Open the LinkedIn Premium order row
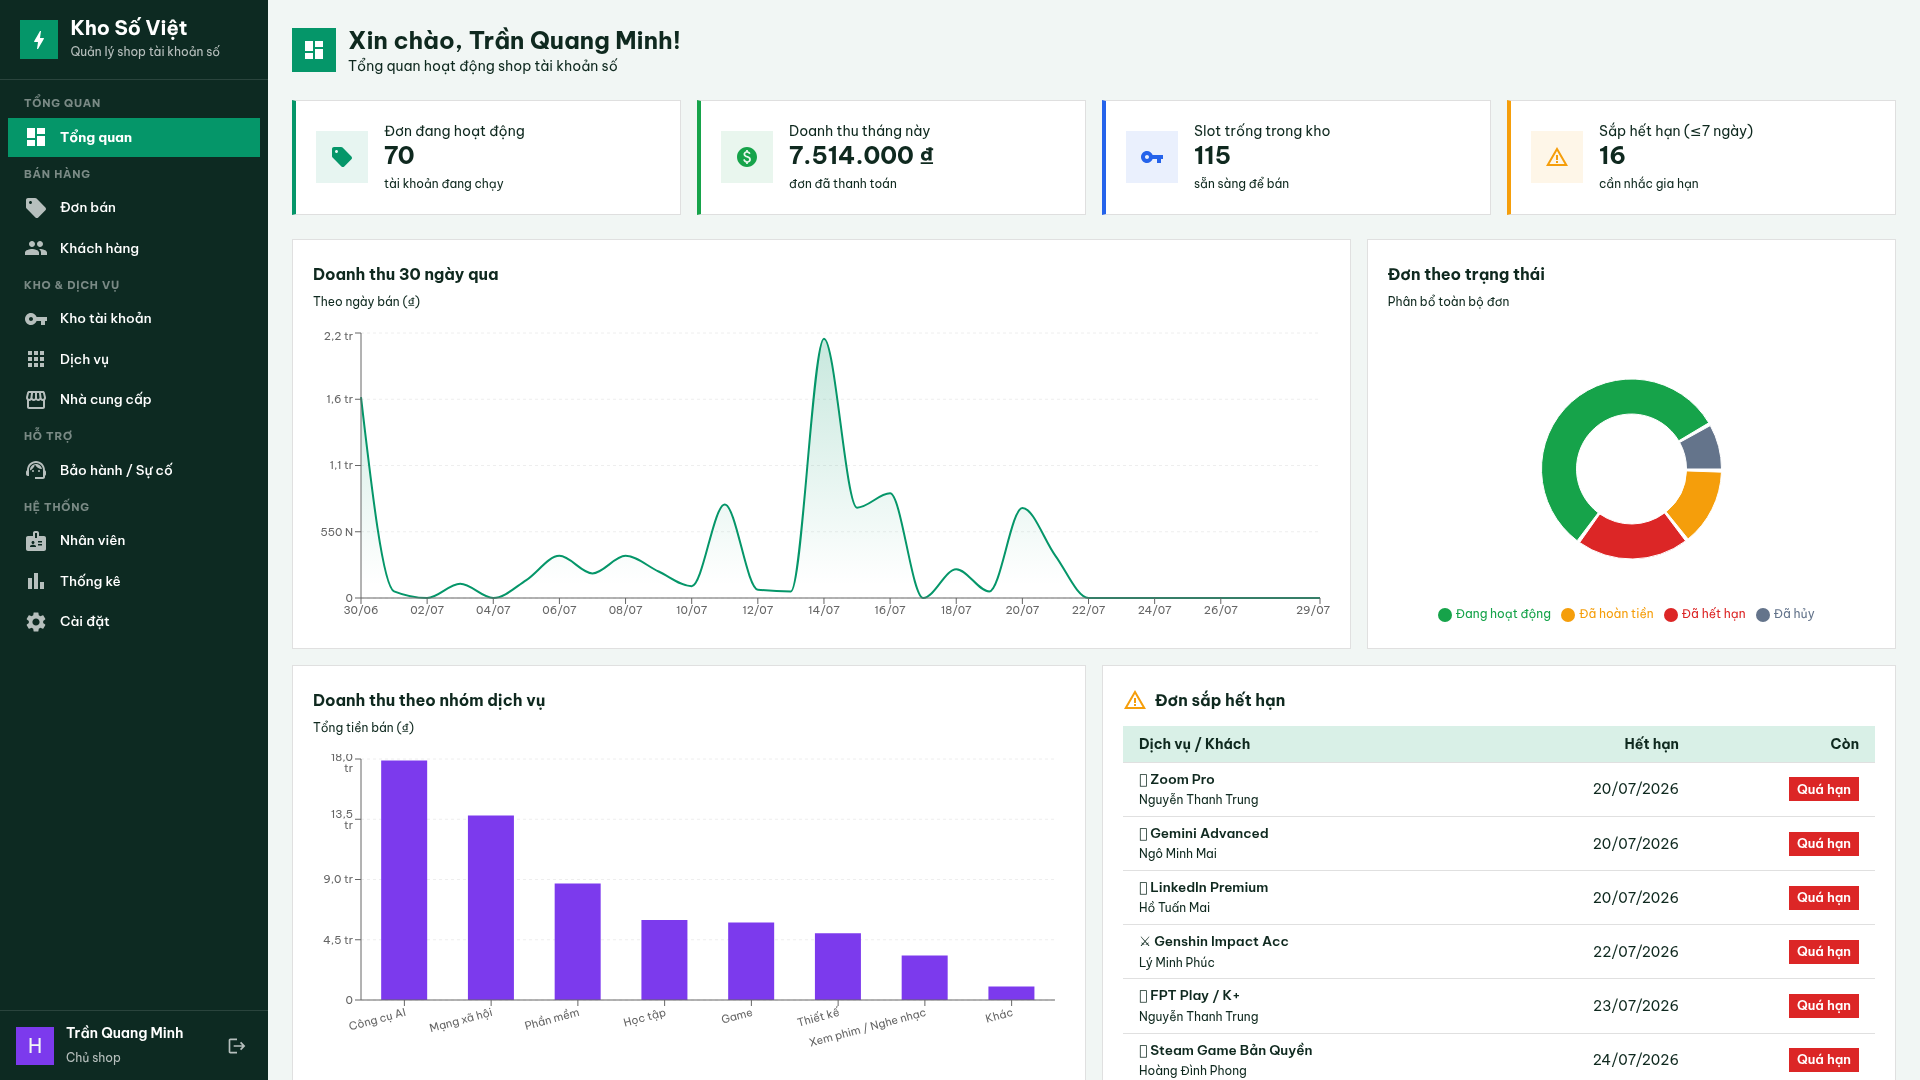1920x1080 pixels. point(1498,897)
